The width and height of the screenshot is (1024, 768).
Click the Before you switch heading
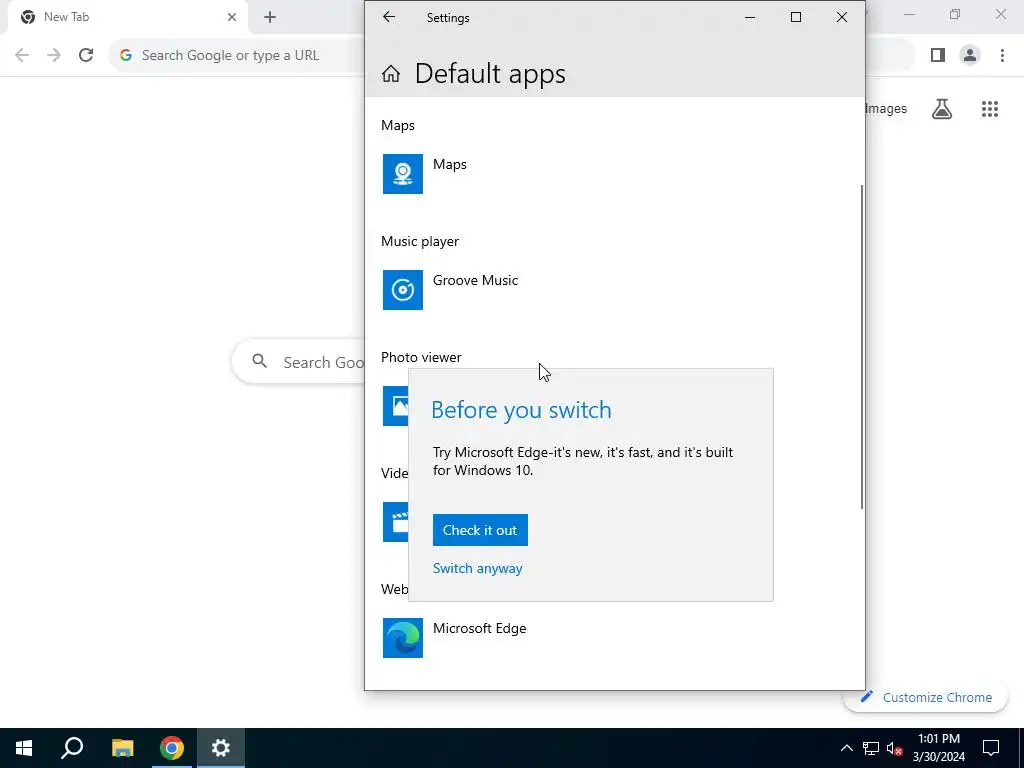coord(521,410)
